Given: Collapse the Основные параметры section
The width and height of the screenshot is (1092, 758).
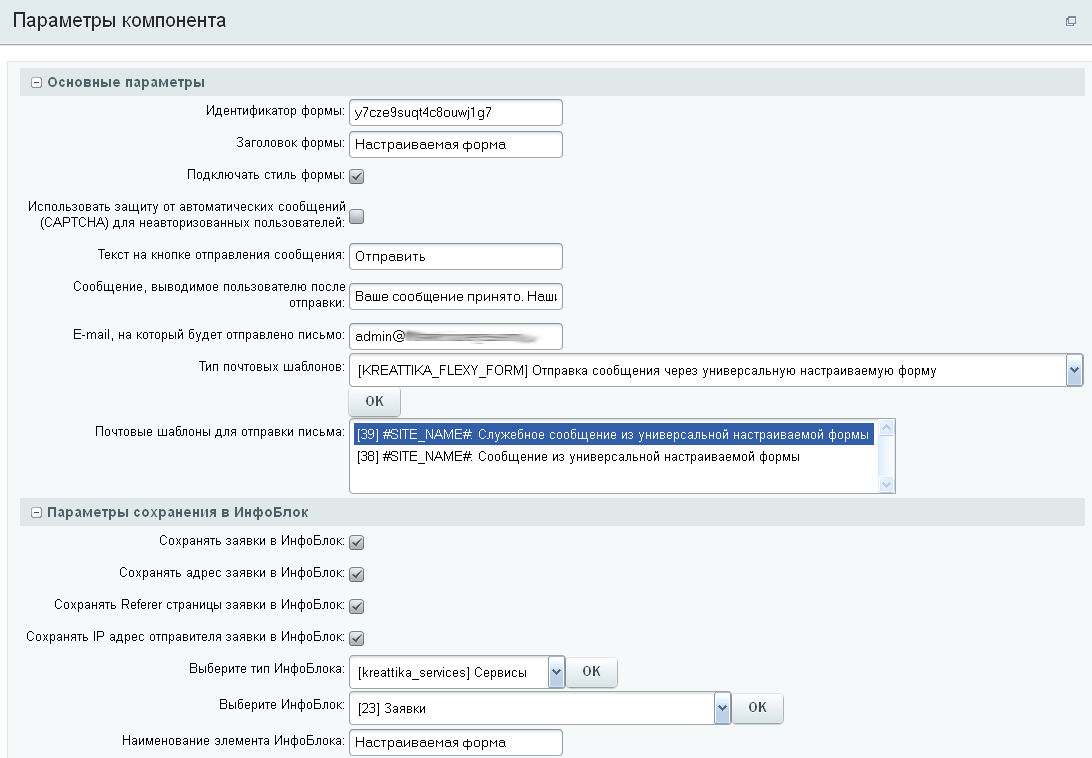Looking at the screenshot, I should (x=37, y=83).
